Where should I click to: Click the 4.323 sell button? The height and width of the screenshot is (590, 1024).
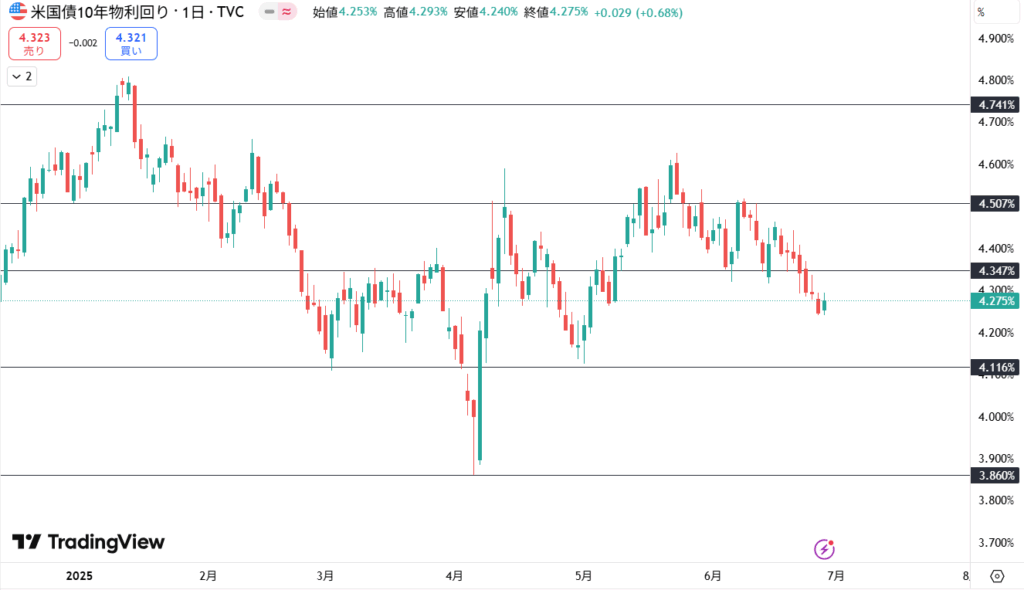click(x=35, y=44)
